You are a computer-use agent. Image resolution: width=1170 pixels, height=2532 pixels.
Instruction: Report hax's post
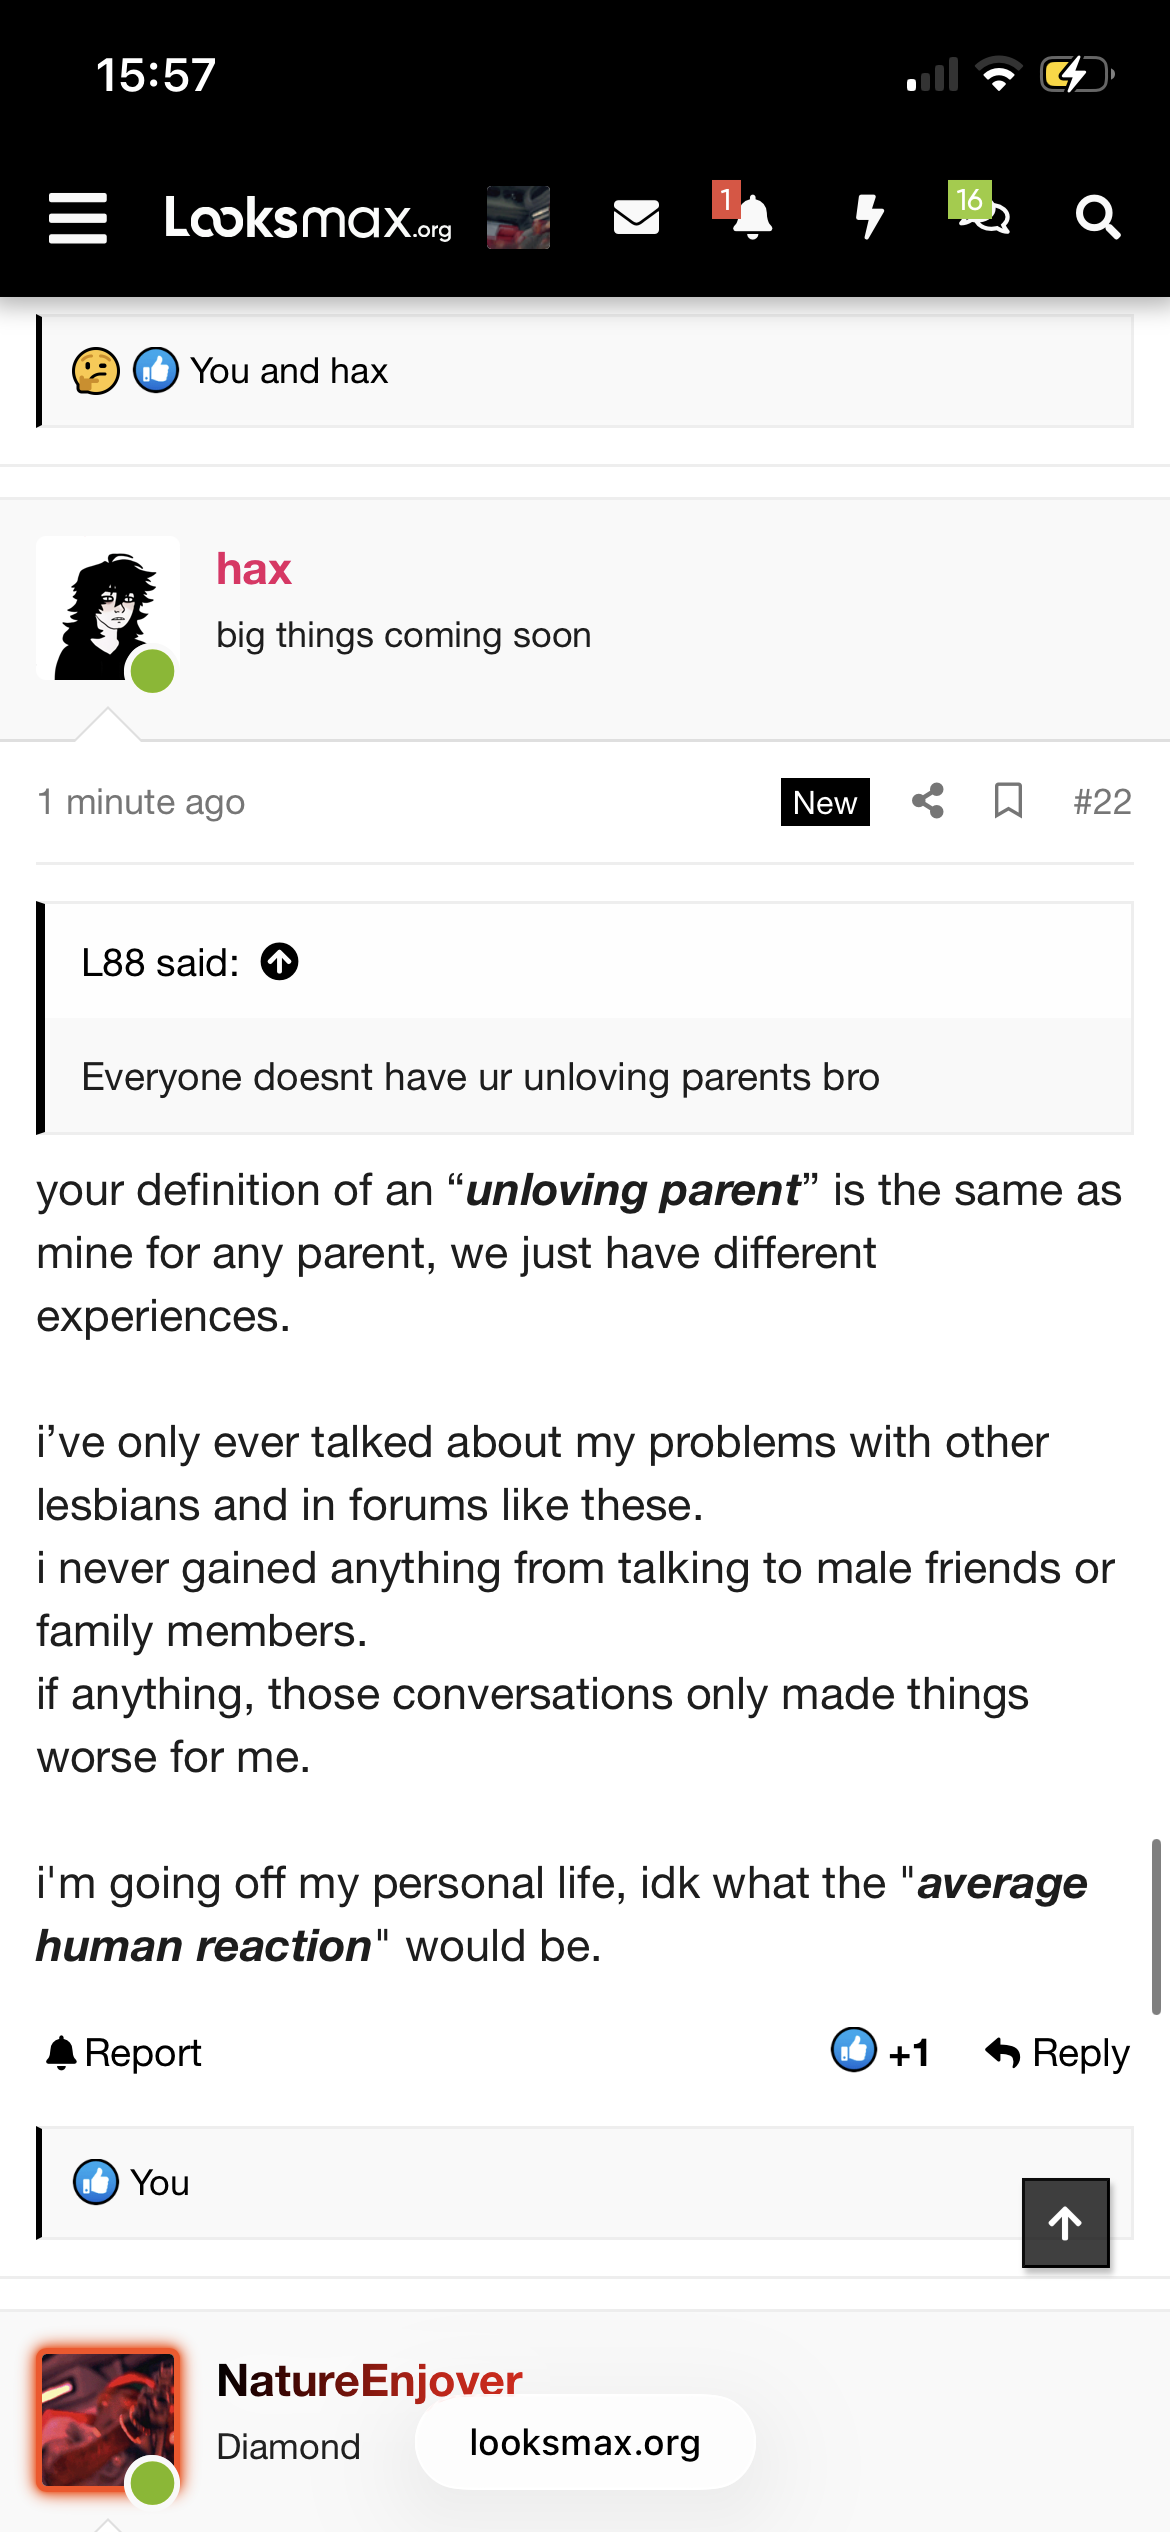pyautogui.click(x=124, y=2052)
